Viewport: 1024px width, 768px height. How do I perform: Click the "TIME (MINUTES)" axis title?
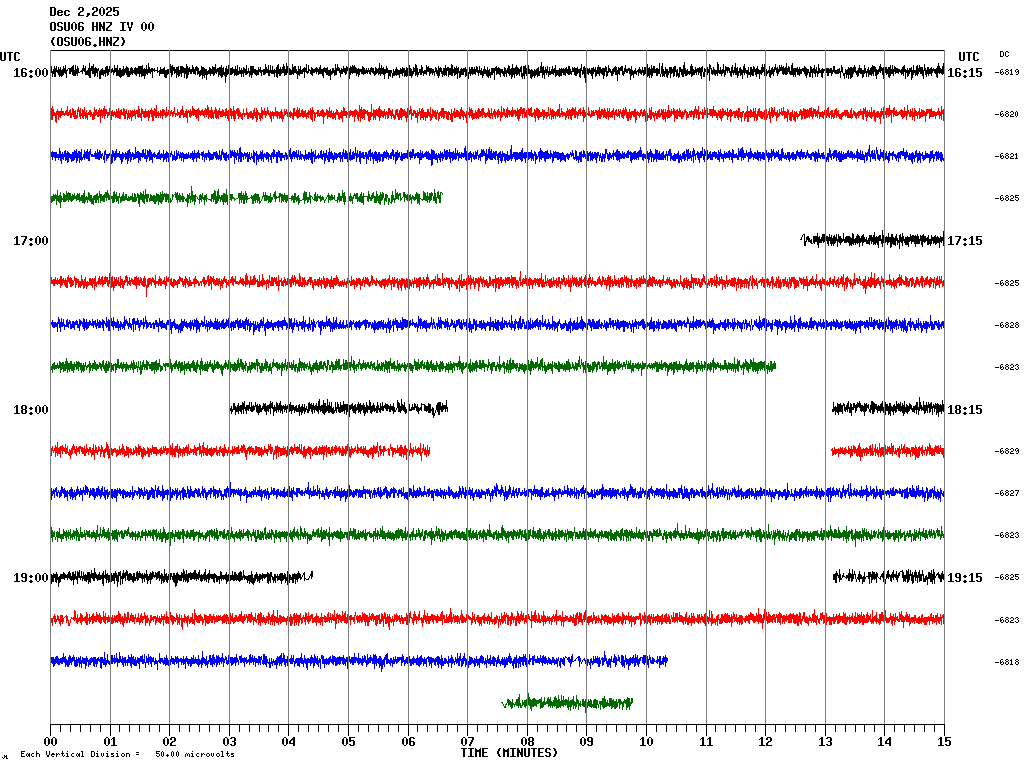pos(509,753)
